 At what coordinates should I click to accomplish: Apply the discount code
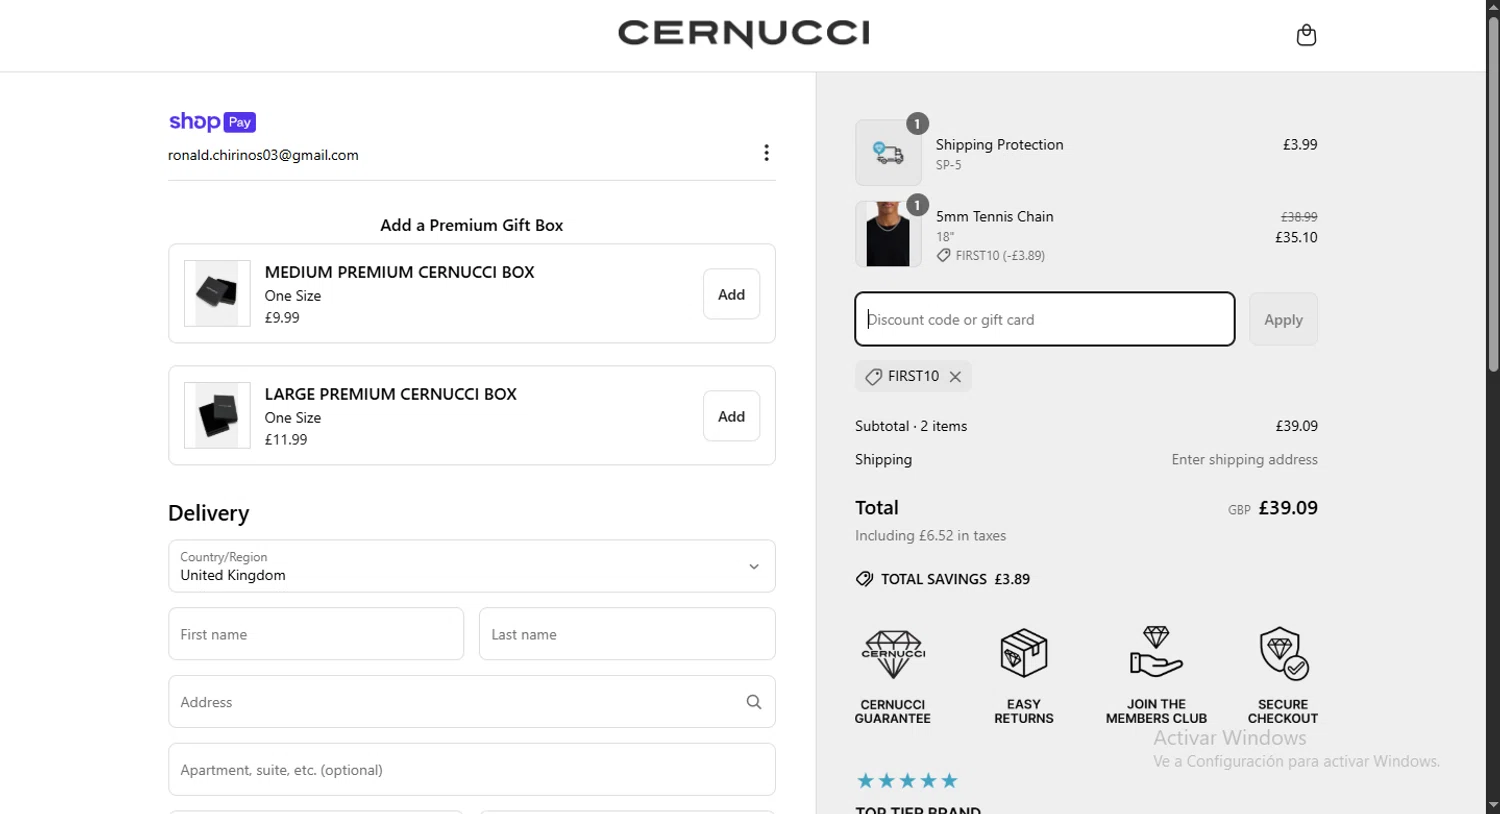[x=1283, y=319]
